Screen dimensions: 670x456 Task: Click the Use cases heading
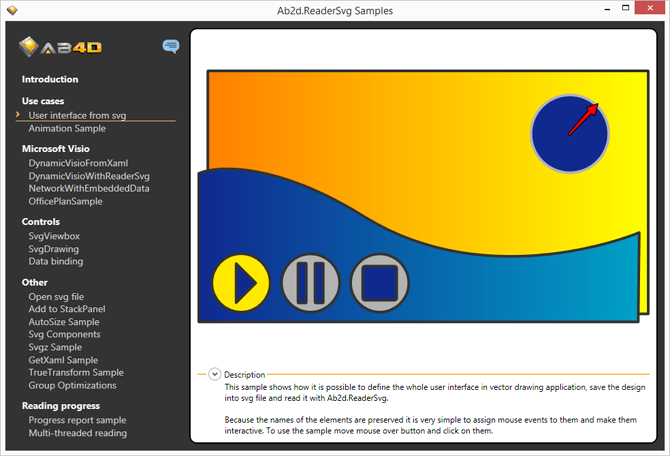[43, 101]
